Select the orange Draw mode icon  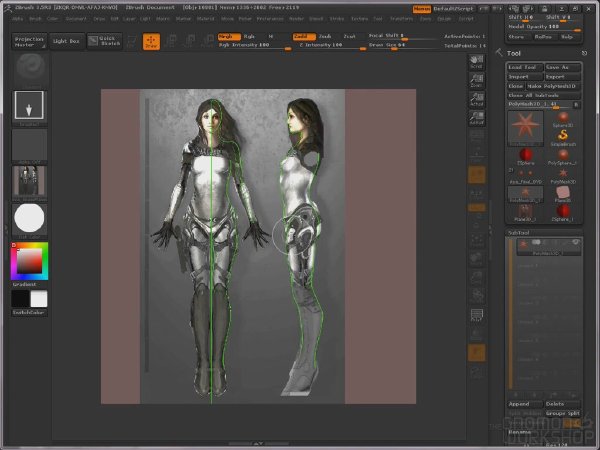(152, 42)
